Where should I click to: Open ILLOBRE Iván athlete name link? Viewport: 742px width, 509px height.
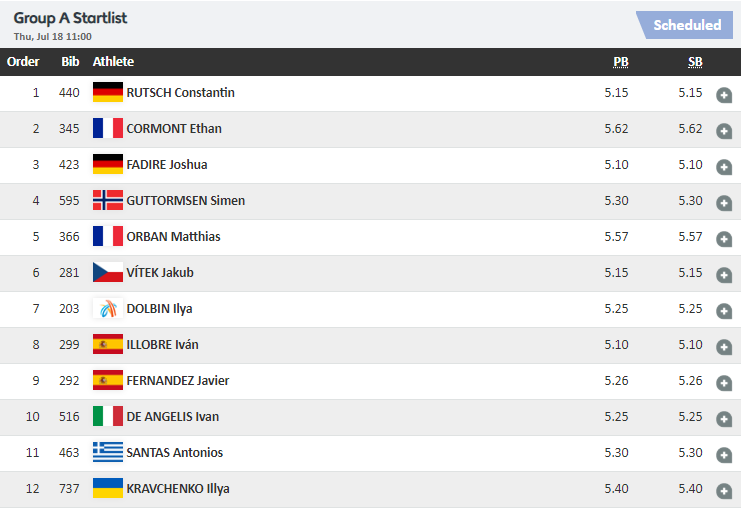pos(163,345)
